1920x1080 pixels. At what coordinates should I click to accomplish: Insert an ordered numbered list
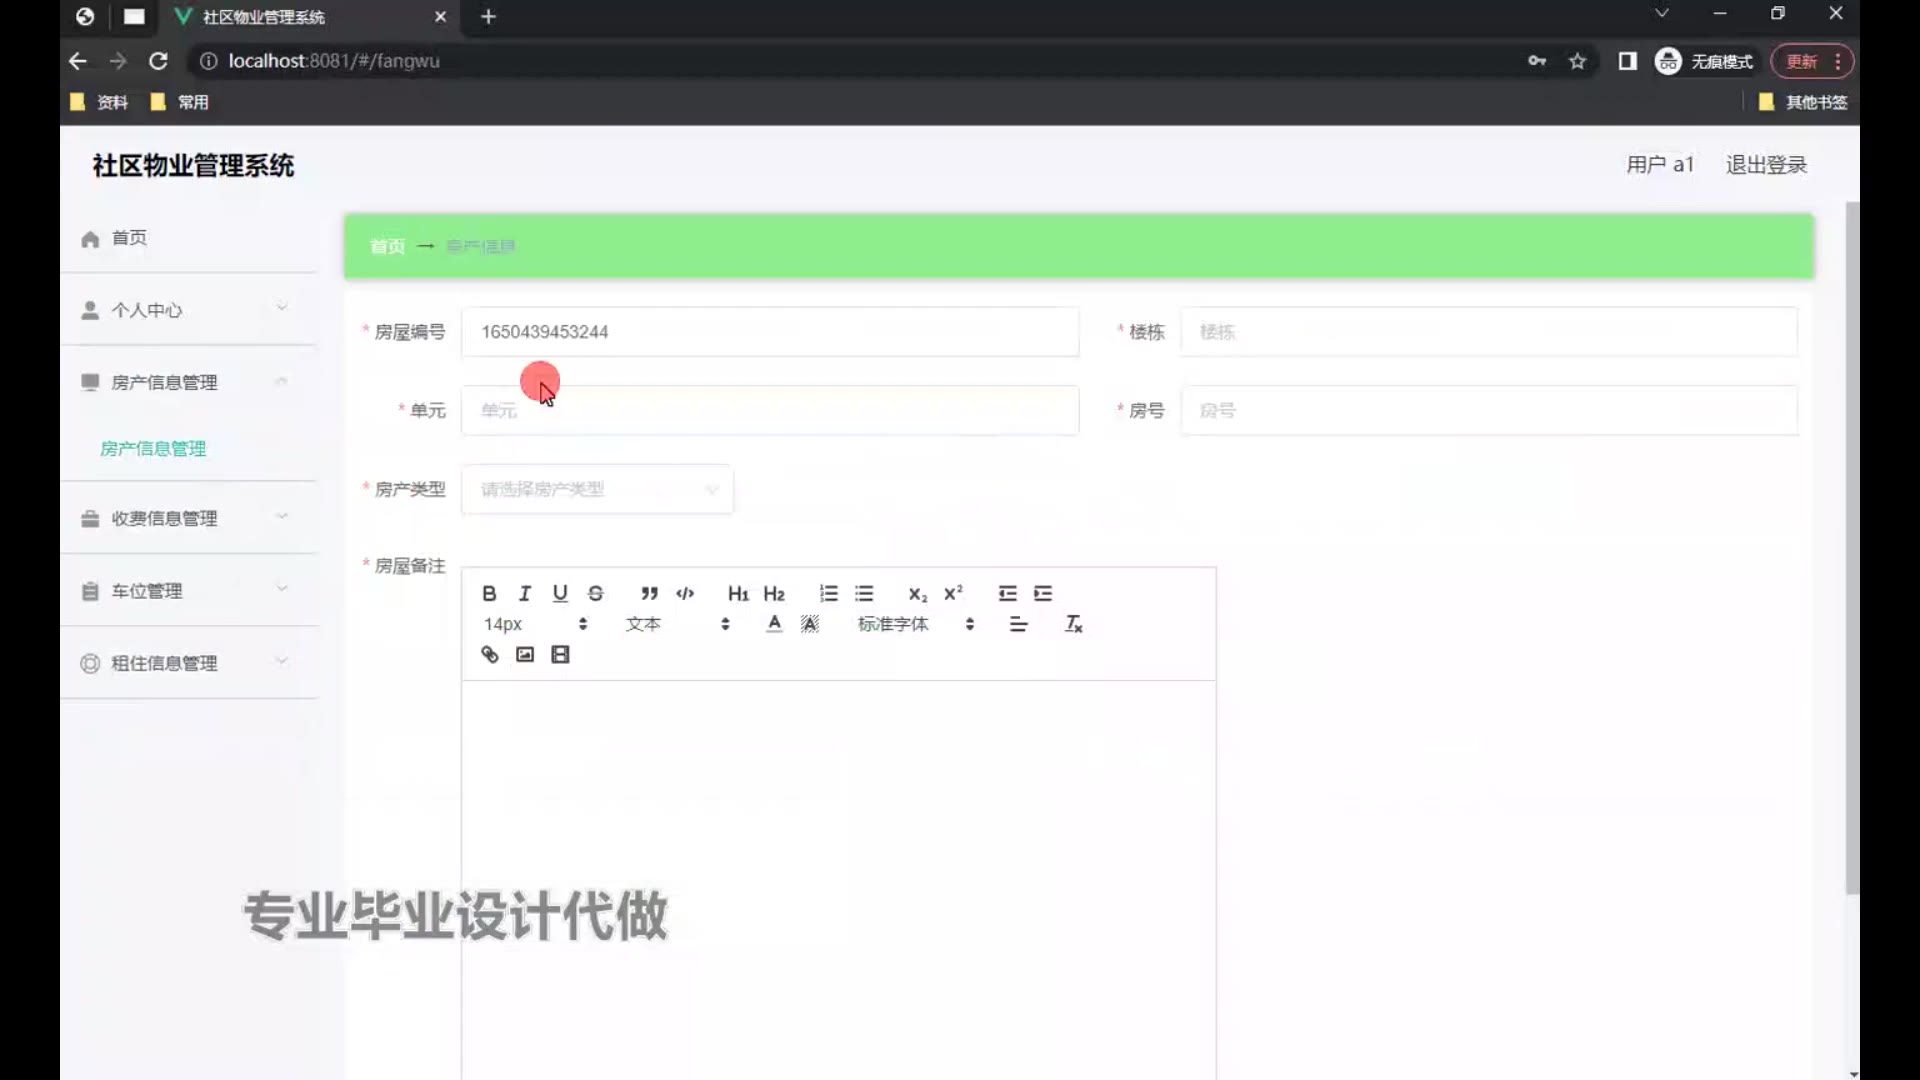(x=828, y=593)
